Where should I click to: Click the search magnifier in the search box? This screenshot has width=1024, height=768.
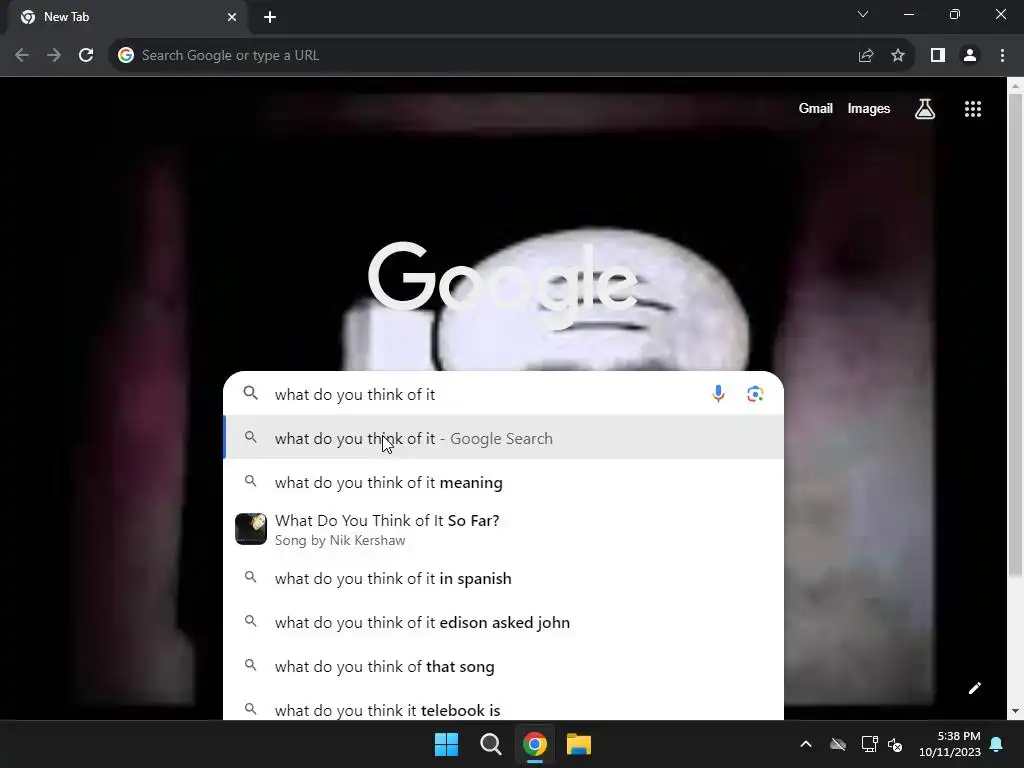point(251,393)
